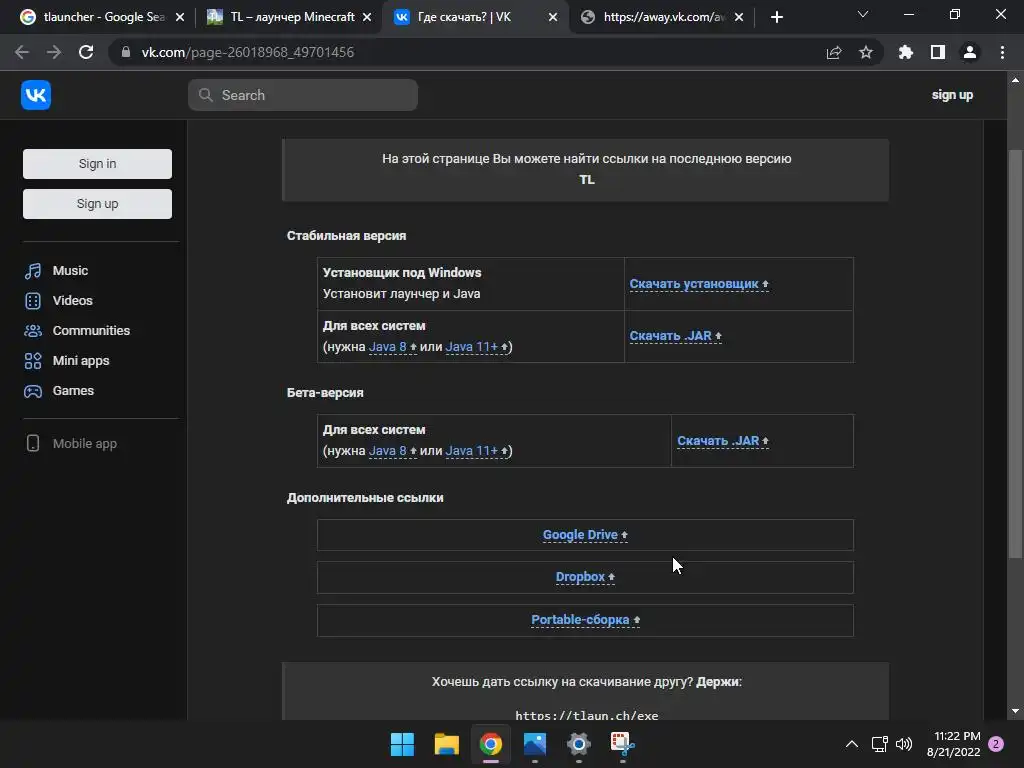Open the Portable-сборка link

[585, 620]
